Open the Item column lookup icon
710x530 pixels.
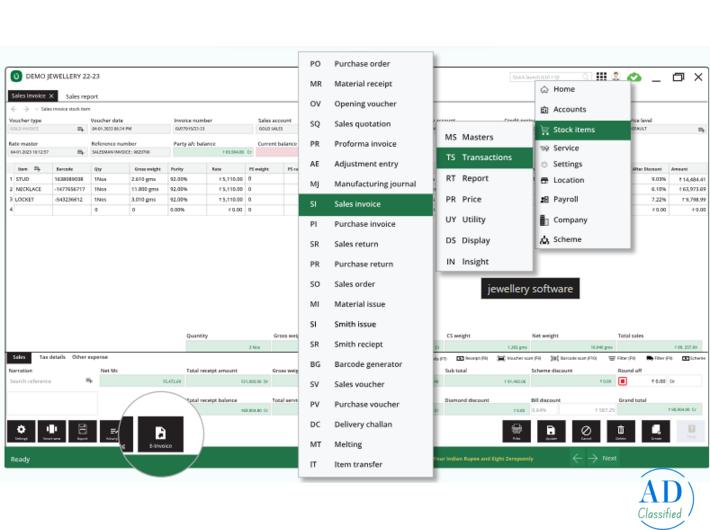coord(37,169)
